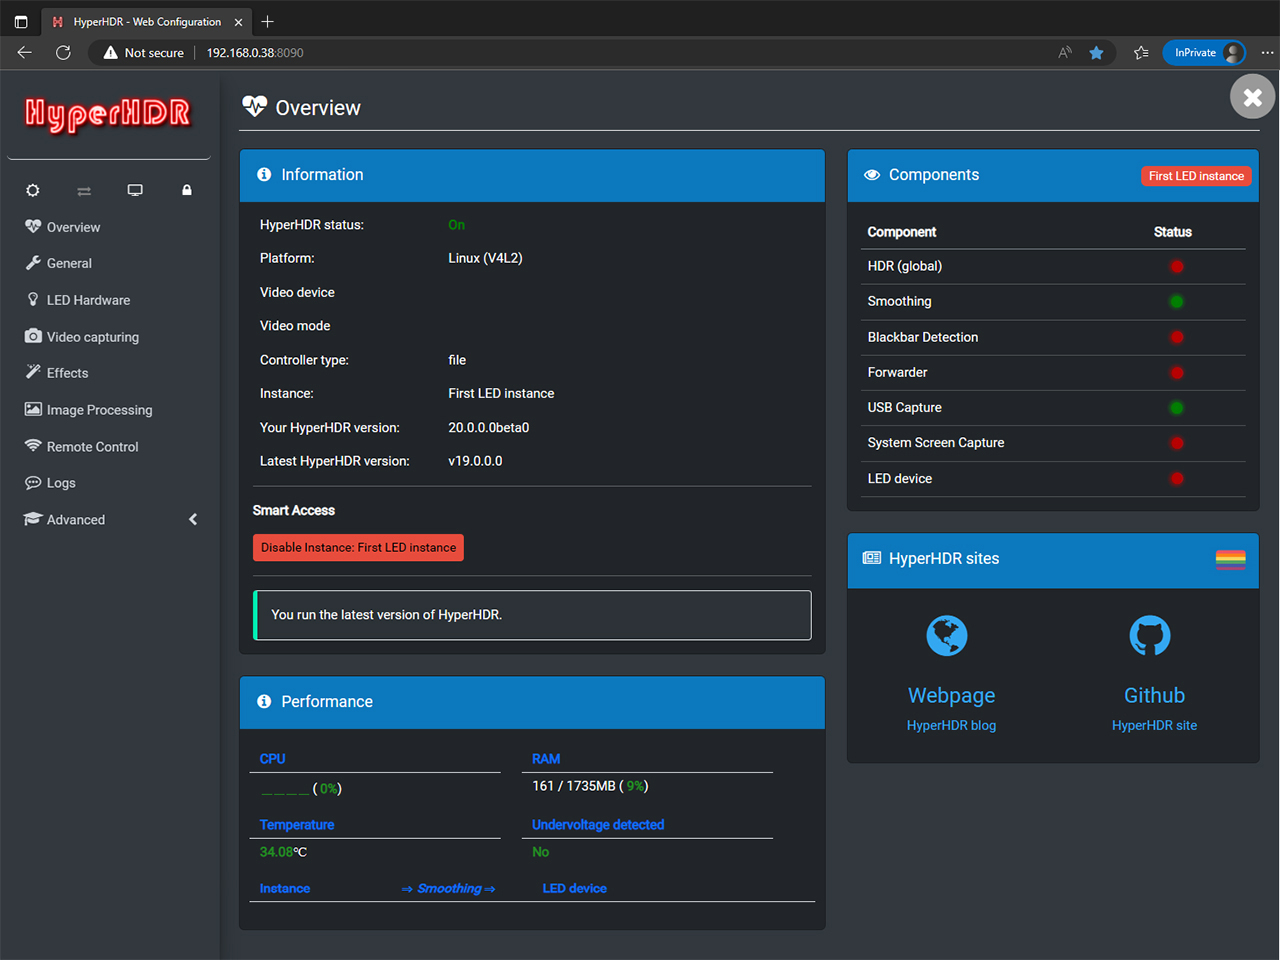Click the tab actions menu icon
Screen dimensions: 1280x960
tap(21, 21)
